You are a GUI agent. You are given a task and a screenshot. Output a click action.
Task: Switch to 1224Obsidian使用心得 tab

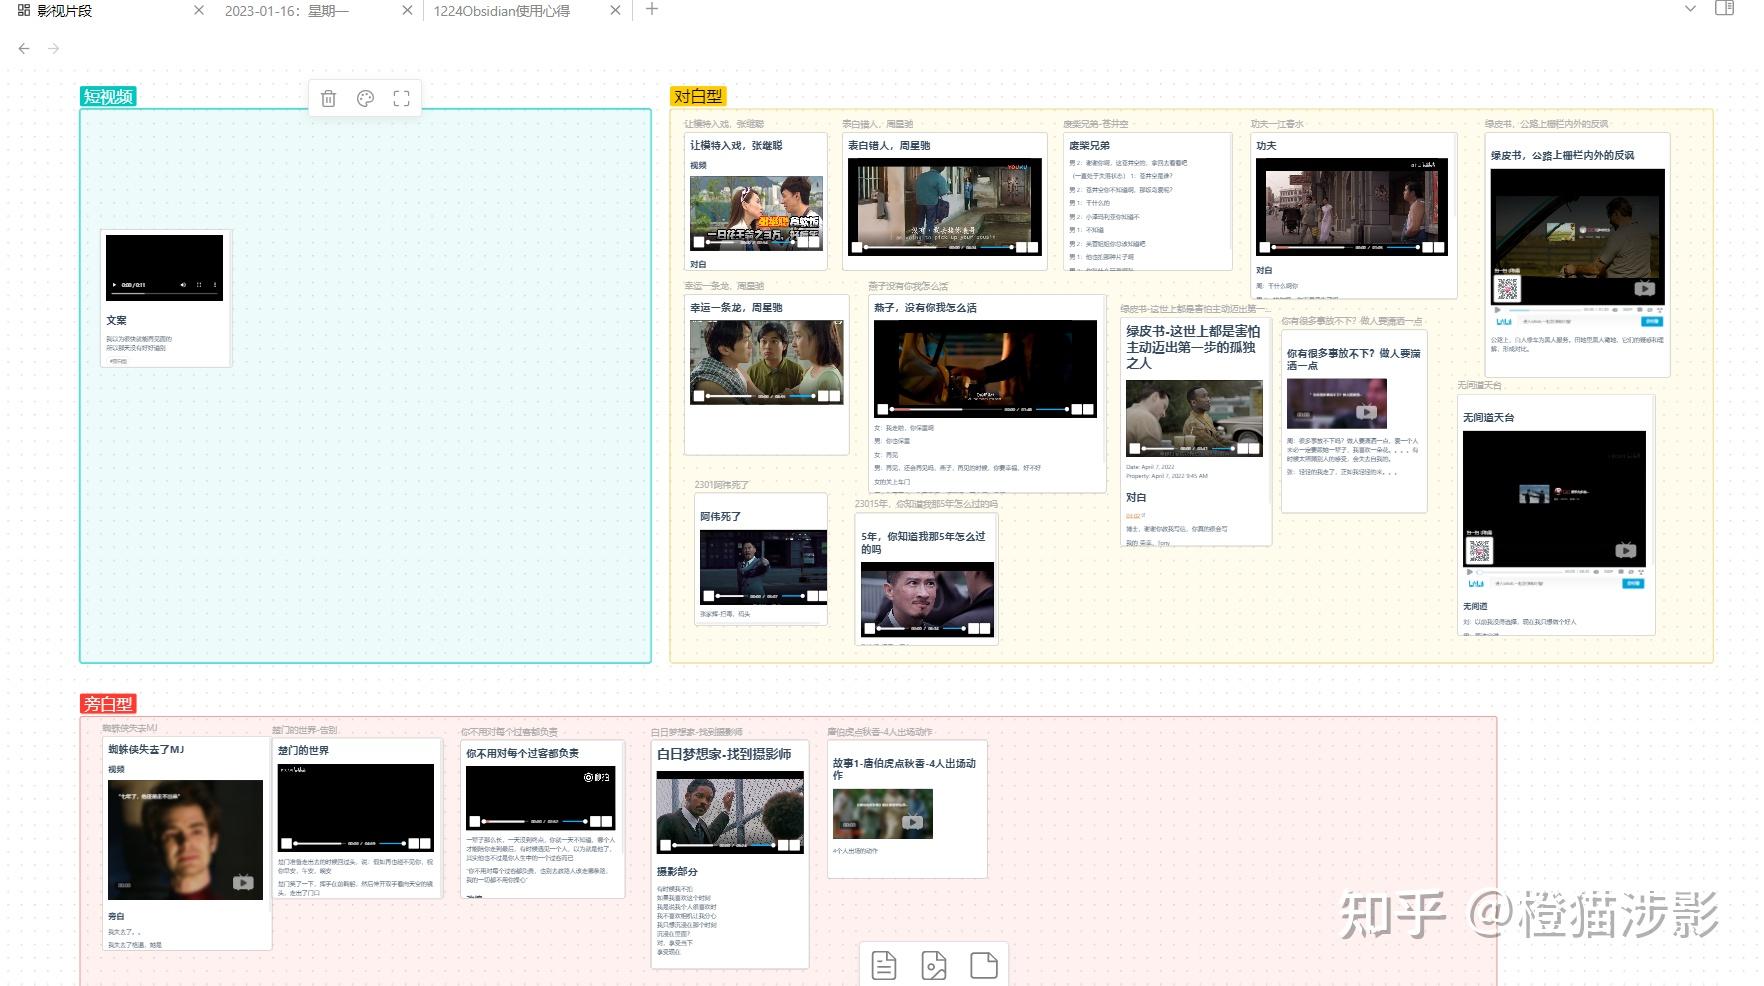(x=502, y=10)
